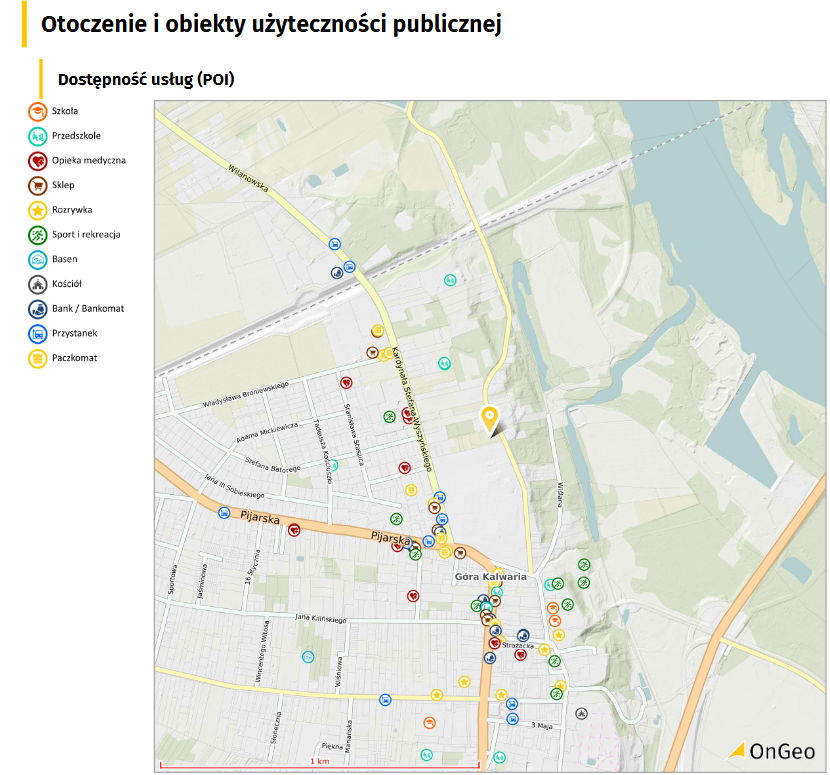Click the Paczkomat legend icon

point(37,358)
